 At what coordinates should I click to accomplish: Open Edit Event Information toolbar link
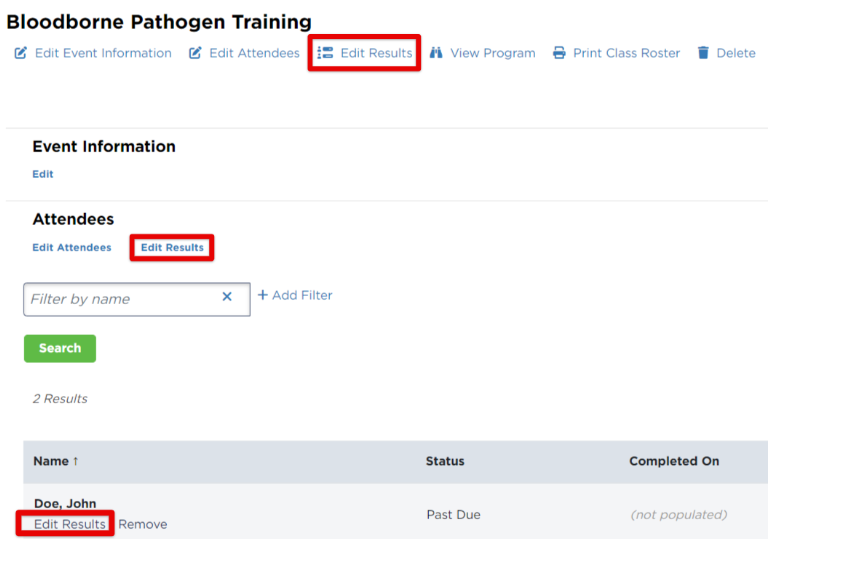(103, 53)
